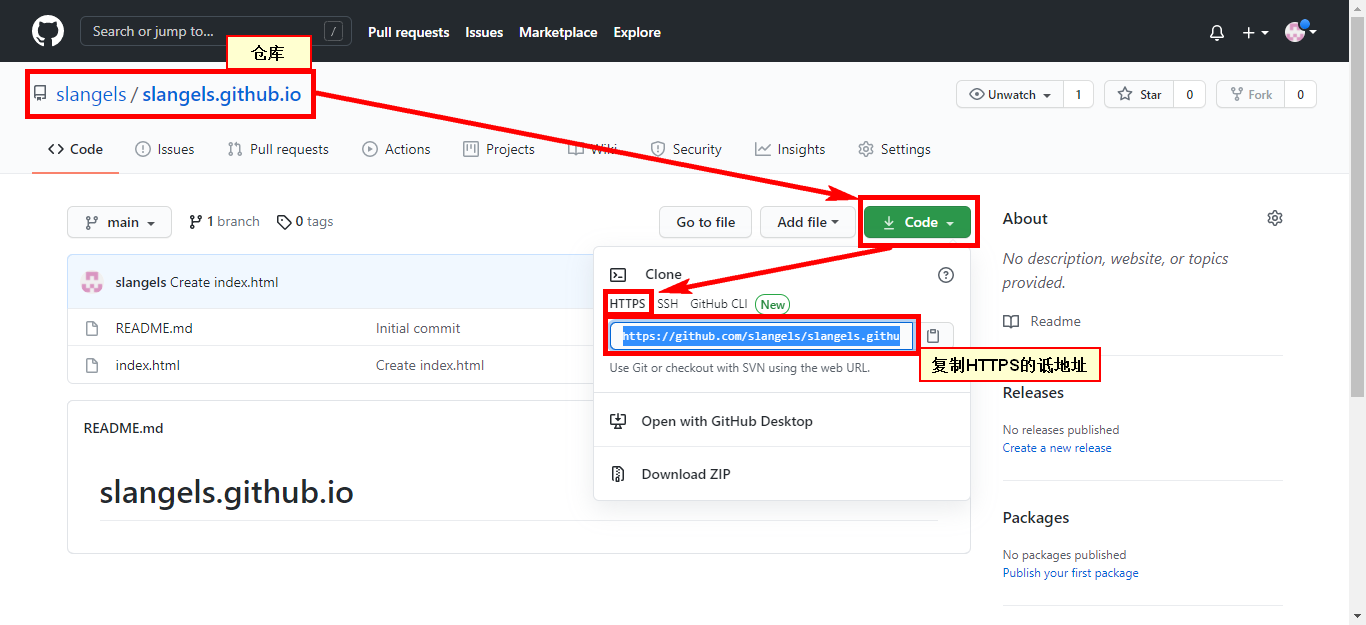Switch to the Actions tab
The height and width of the screenshot is (625, 1366).
coord(396,149)
